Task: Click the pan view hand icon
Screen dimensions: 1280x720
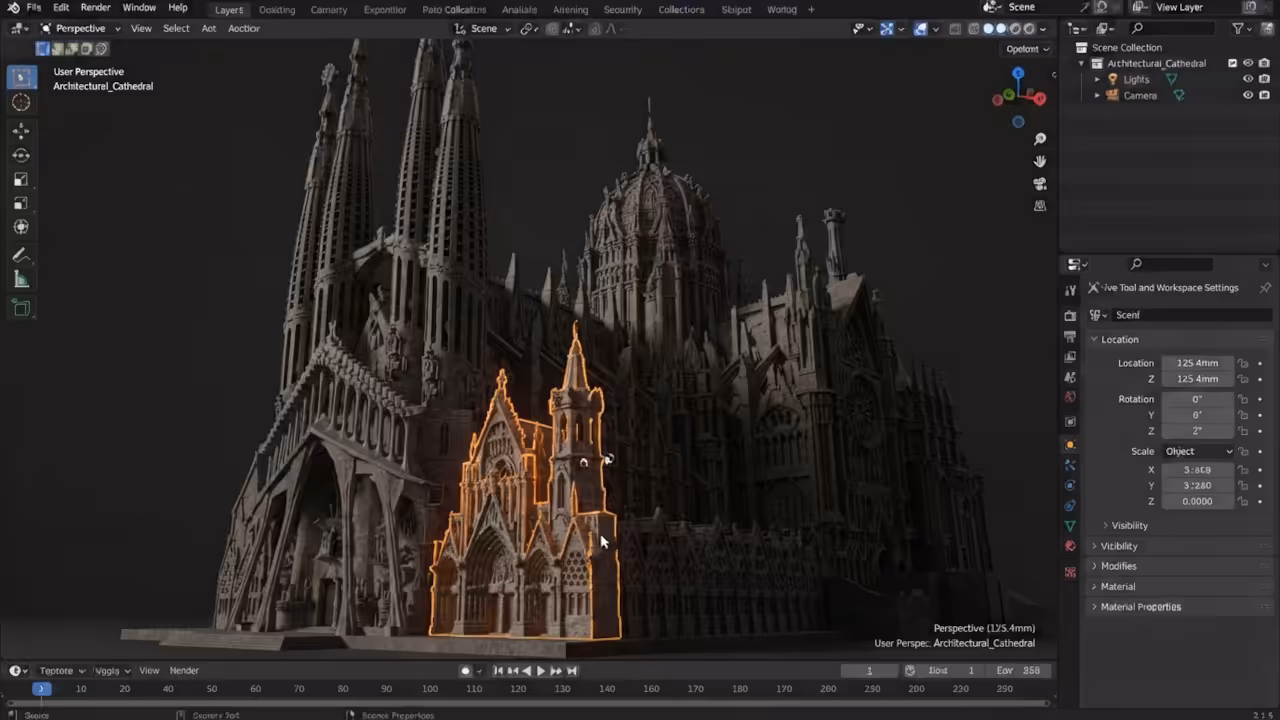Action: (1040, 161)
